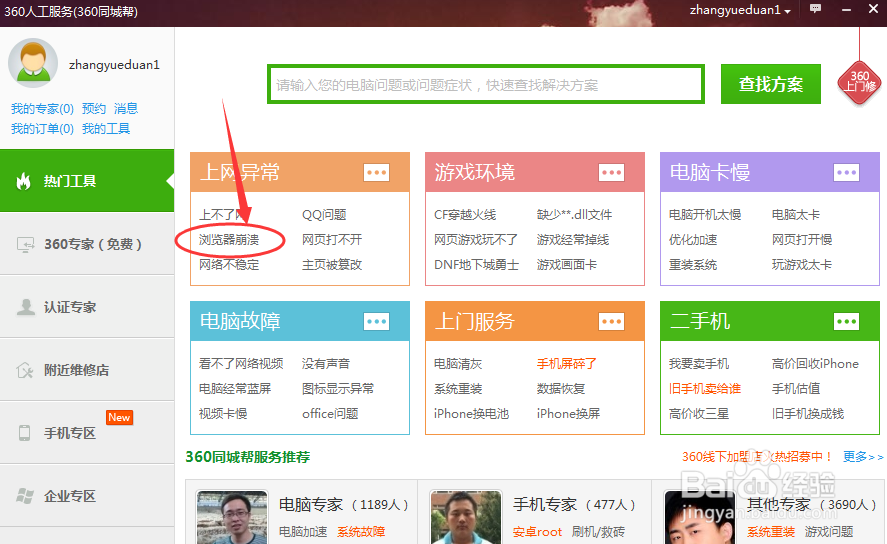Click the repair shop icon beside 附近维修店
887x544 pixels.
(x=24, y=370)
